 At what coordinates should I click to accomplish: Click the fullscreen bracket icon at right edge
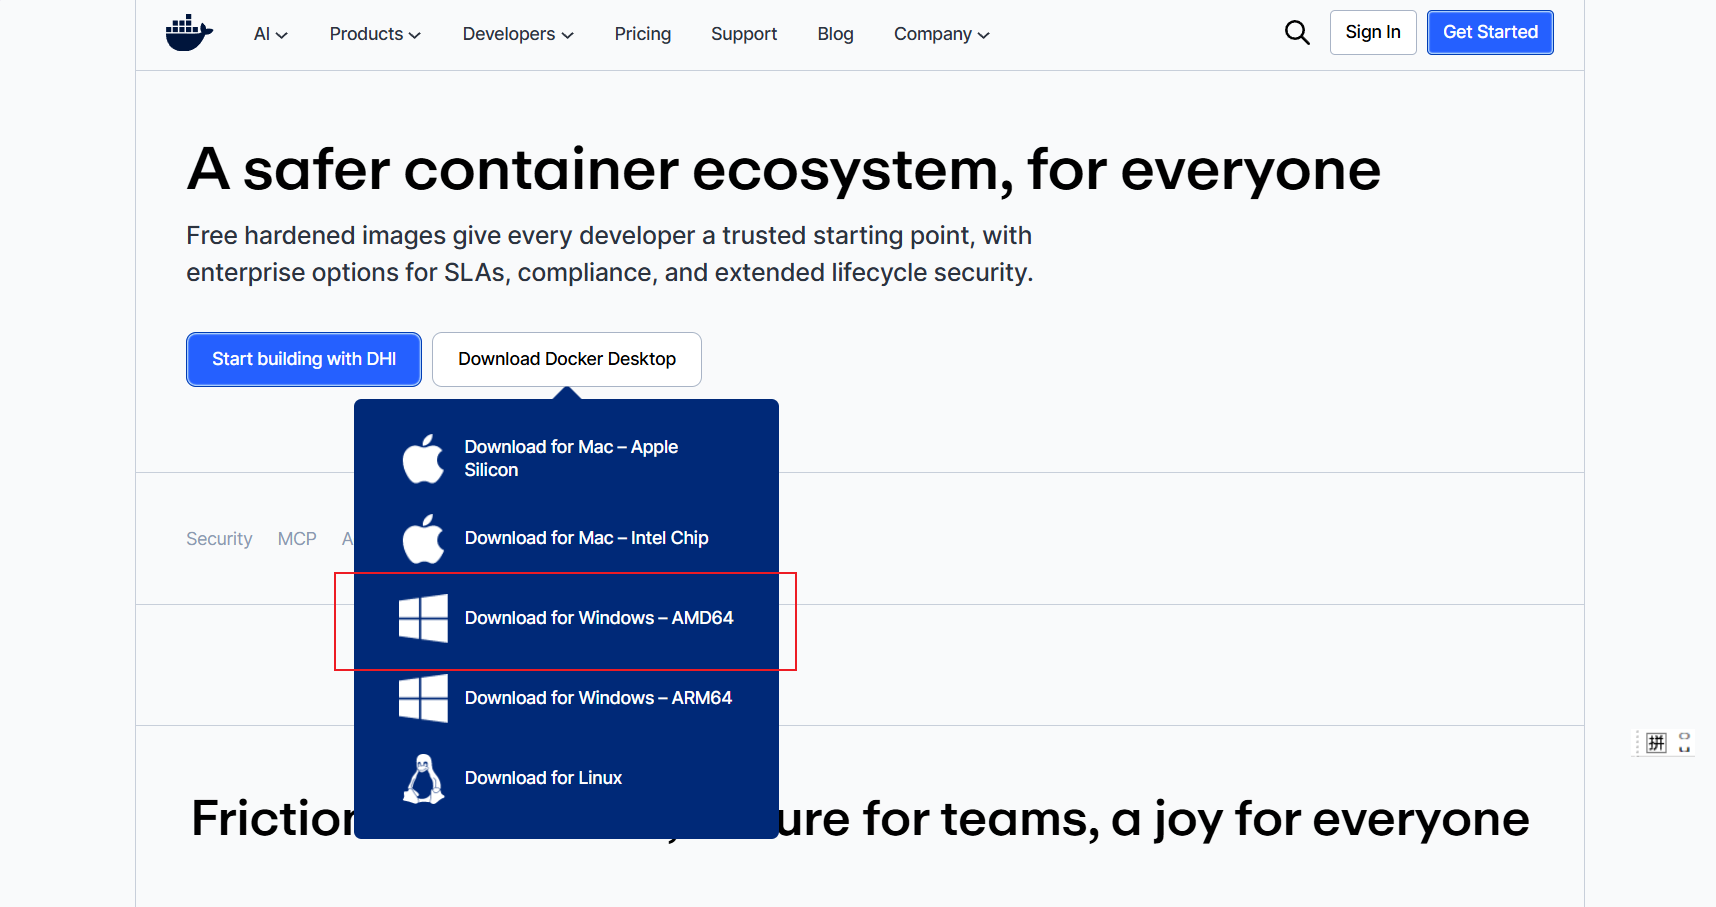tap(1685, 742)
